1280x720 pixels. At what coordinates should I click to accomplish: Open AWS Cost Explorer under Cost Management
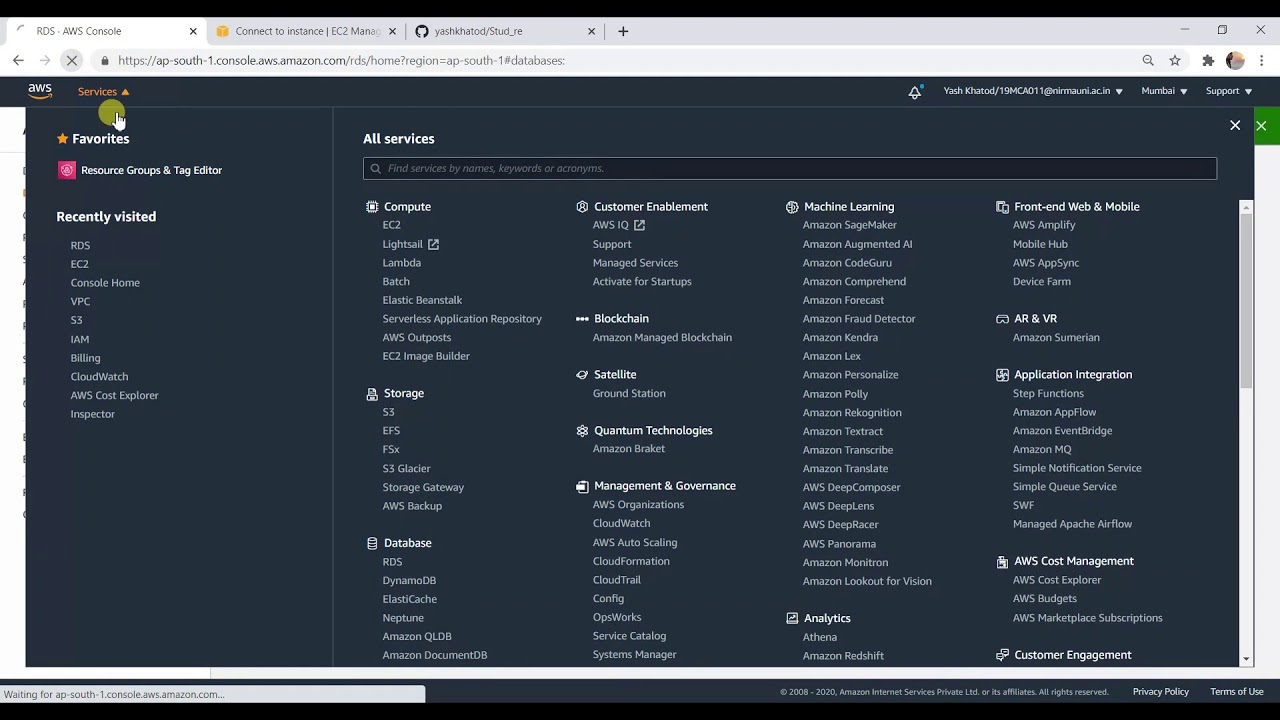[x=1056, y=580]
